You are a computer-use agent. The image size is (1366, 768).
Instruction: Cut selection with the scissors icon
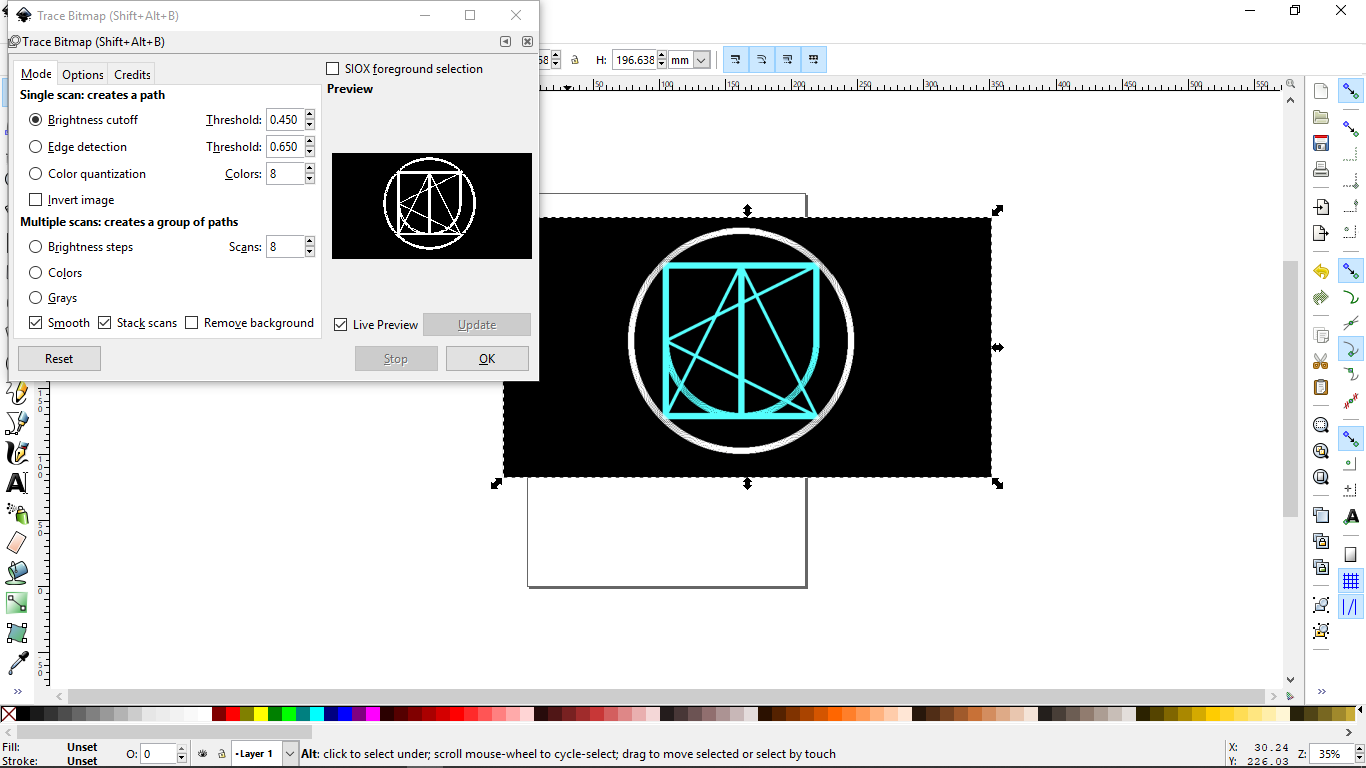click(1321, 361)
